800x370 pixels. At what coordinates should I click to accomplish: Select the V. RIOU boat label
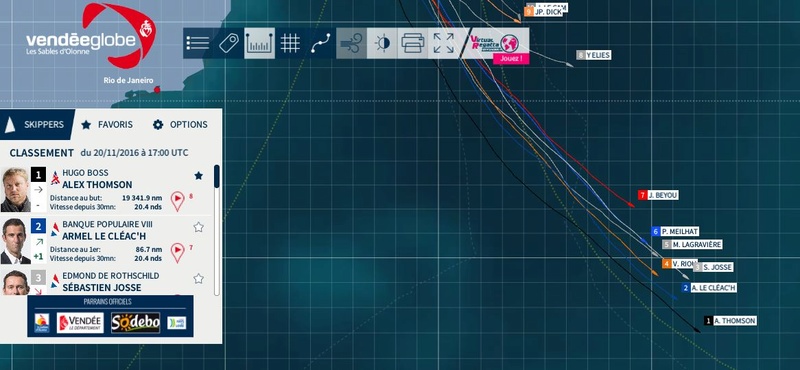(679, 264)
